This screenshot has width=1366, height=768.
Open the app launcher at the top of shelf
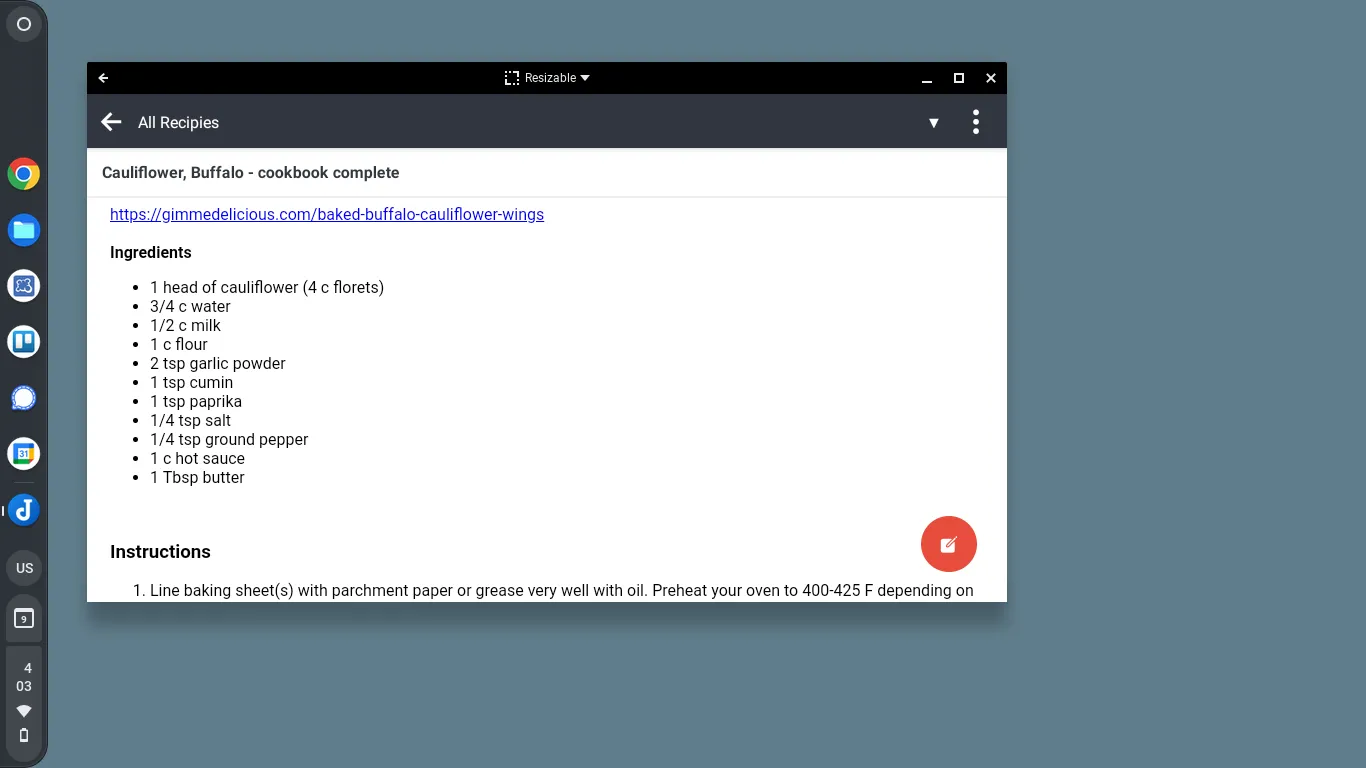[x=24, y=23]
